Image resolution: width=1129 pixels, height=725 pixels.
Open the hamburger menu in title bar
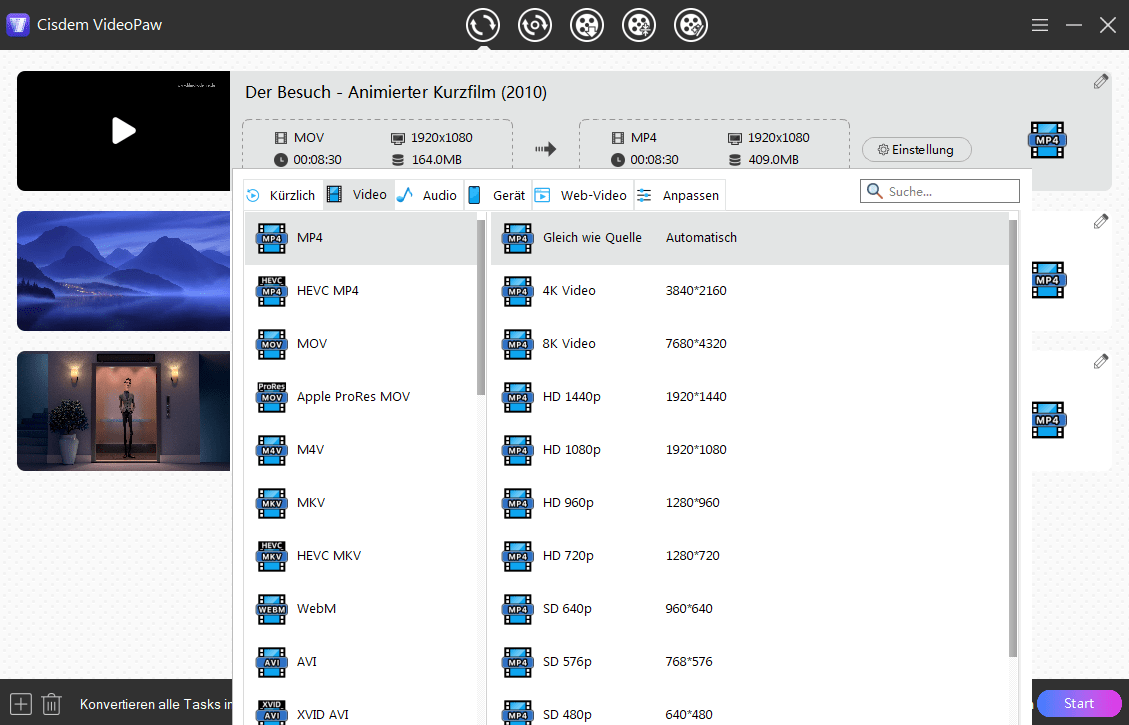[x=1040, y=25]
